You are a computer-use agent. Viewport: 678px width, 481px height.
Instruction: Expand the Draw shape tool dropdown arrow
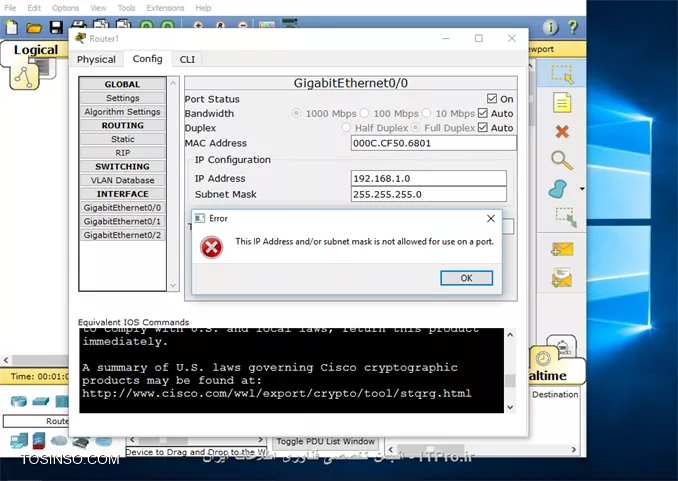pos(582,189)
